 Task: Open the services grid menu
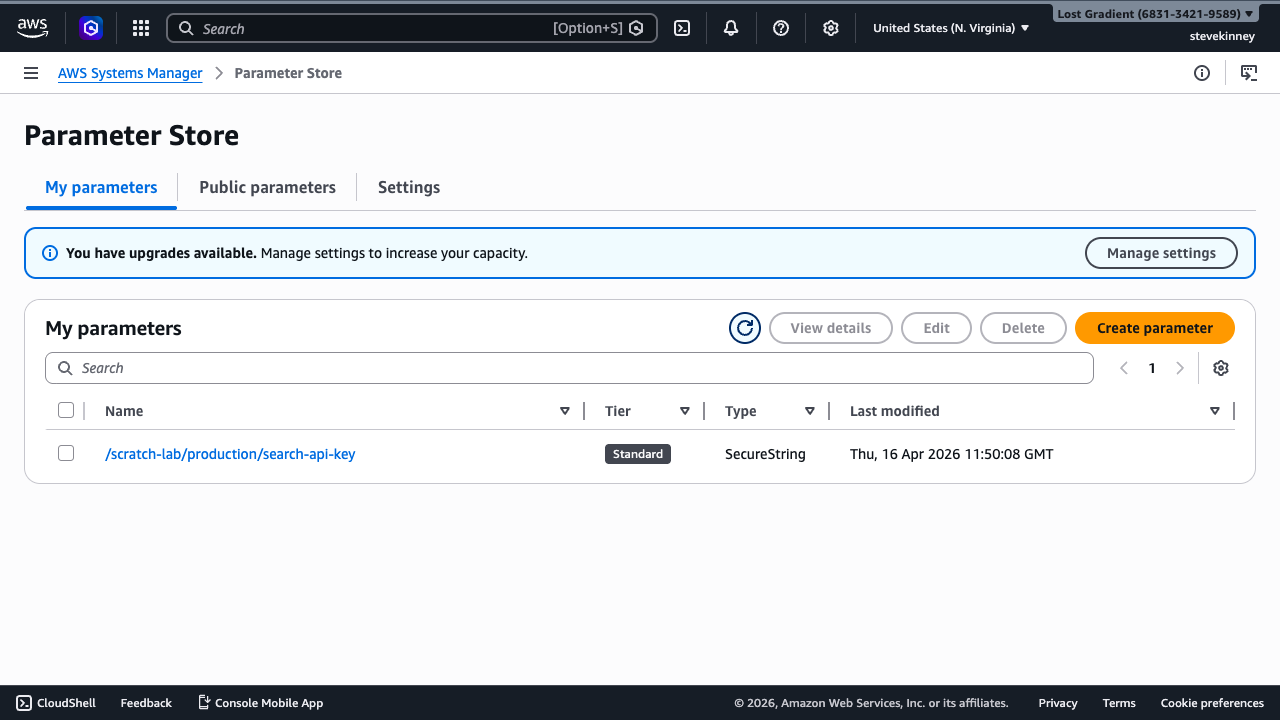pyautogui.click(x=141, y=28)
